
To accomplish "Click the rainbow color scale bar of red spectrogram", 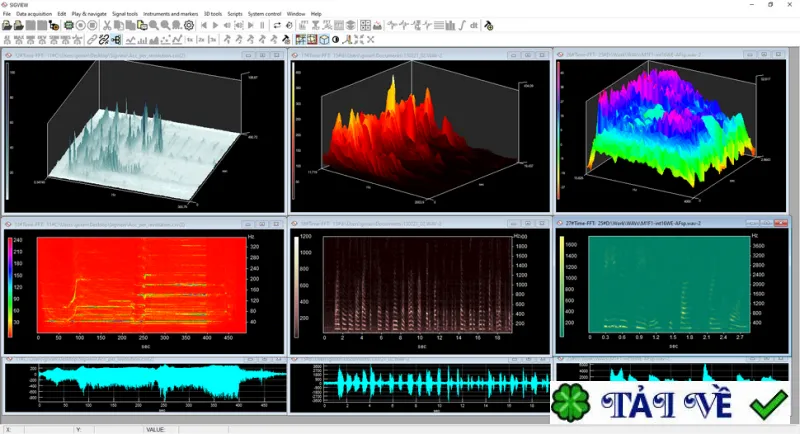I will tap(10, 287).
